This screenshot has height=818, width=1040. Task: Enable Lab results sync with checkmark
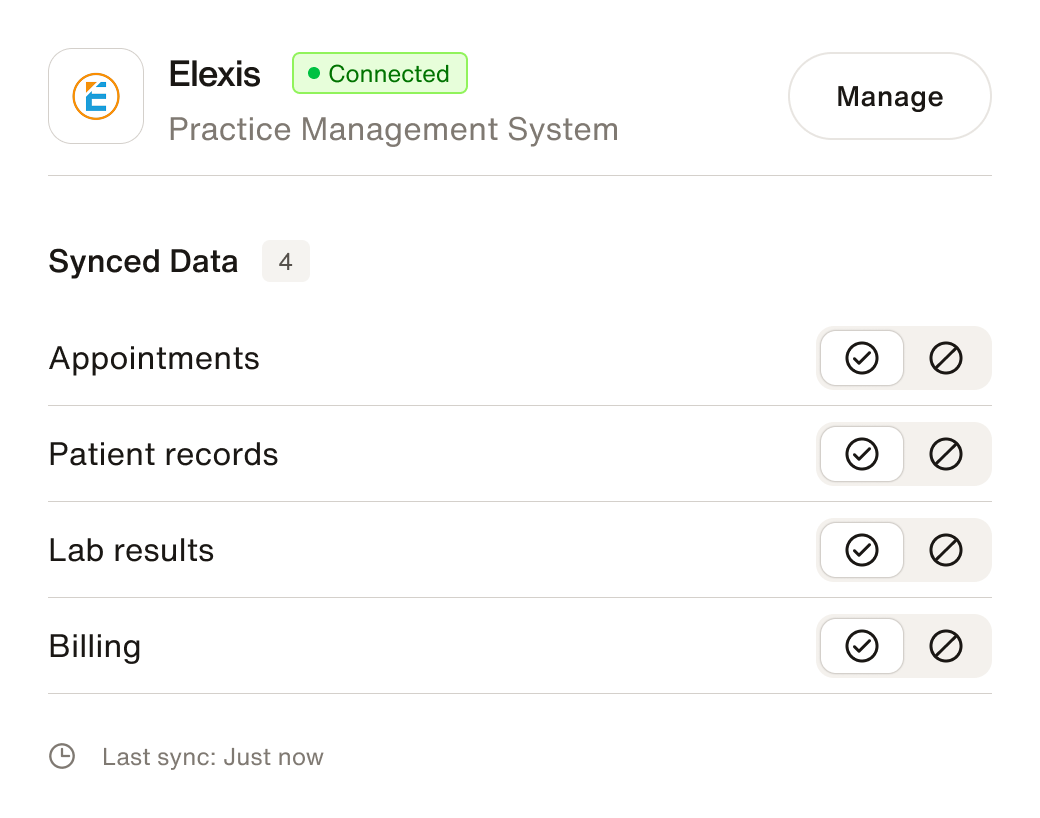click(x=861, y=550)
